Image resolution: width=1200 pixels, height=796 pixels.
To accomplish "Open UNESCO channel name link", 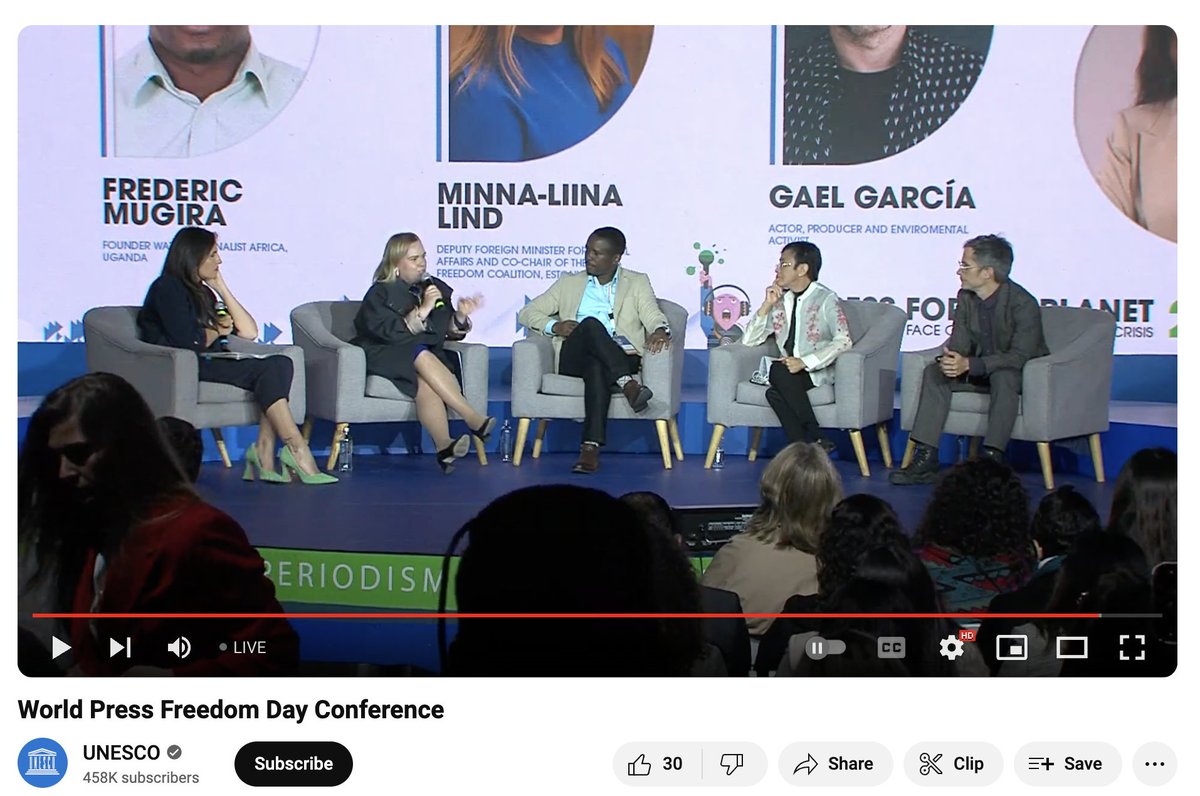I will point(121,752).
